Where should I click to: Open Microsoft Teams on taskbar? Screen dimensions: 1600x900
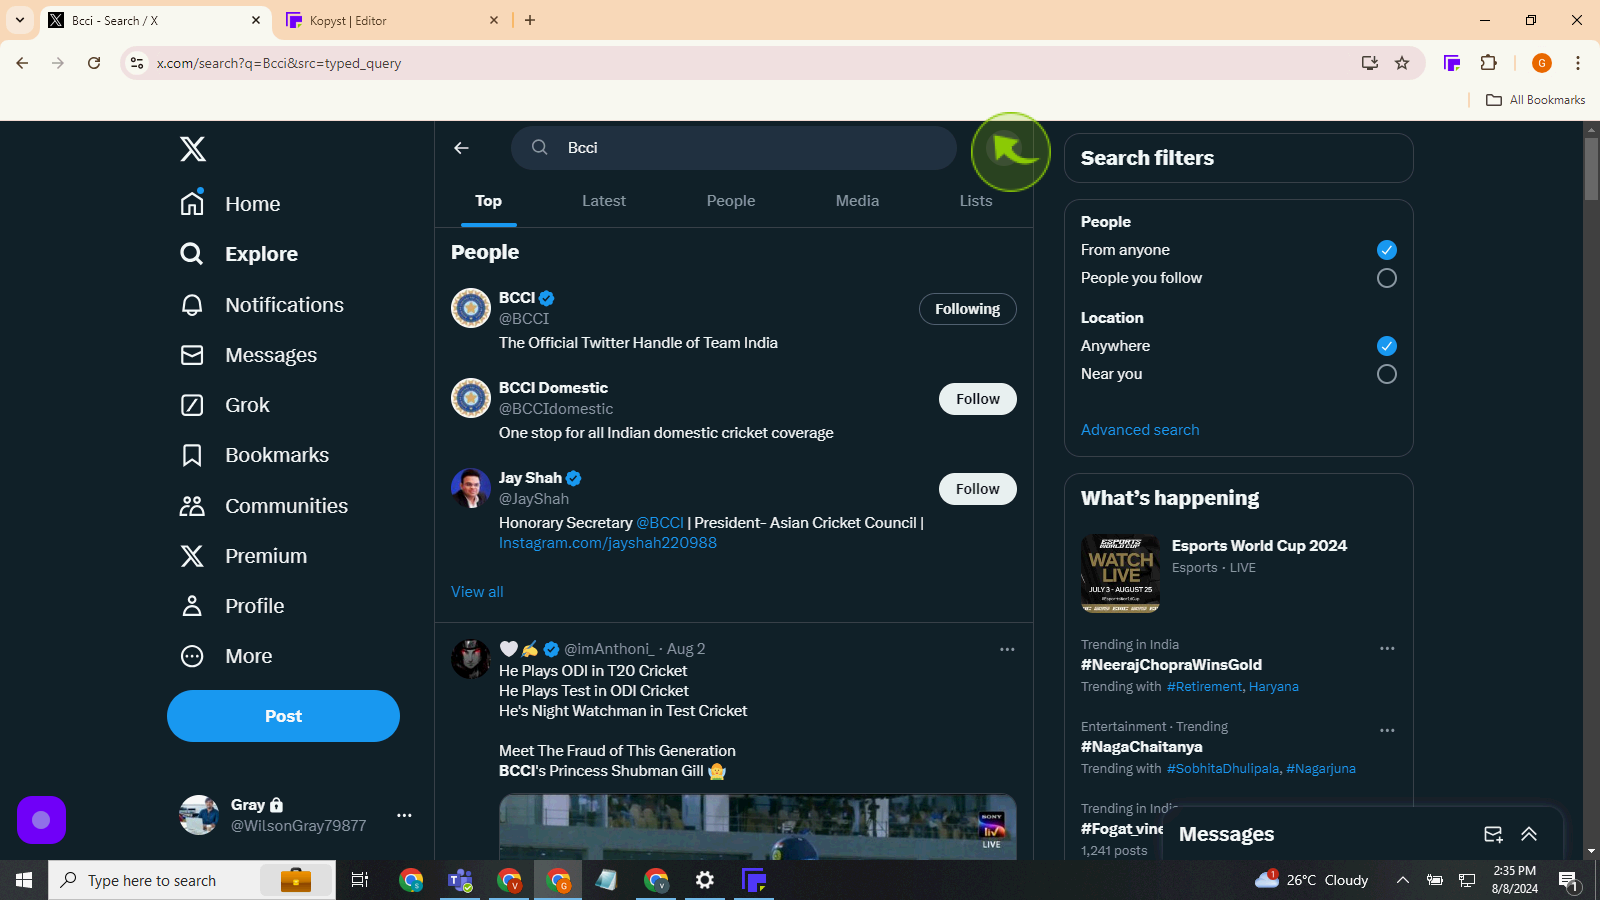point(460,880)
